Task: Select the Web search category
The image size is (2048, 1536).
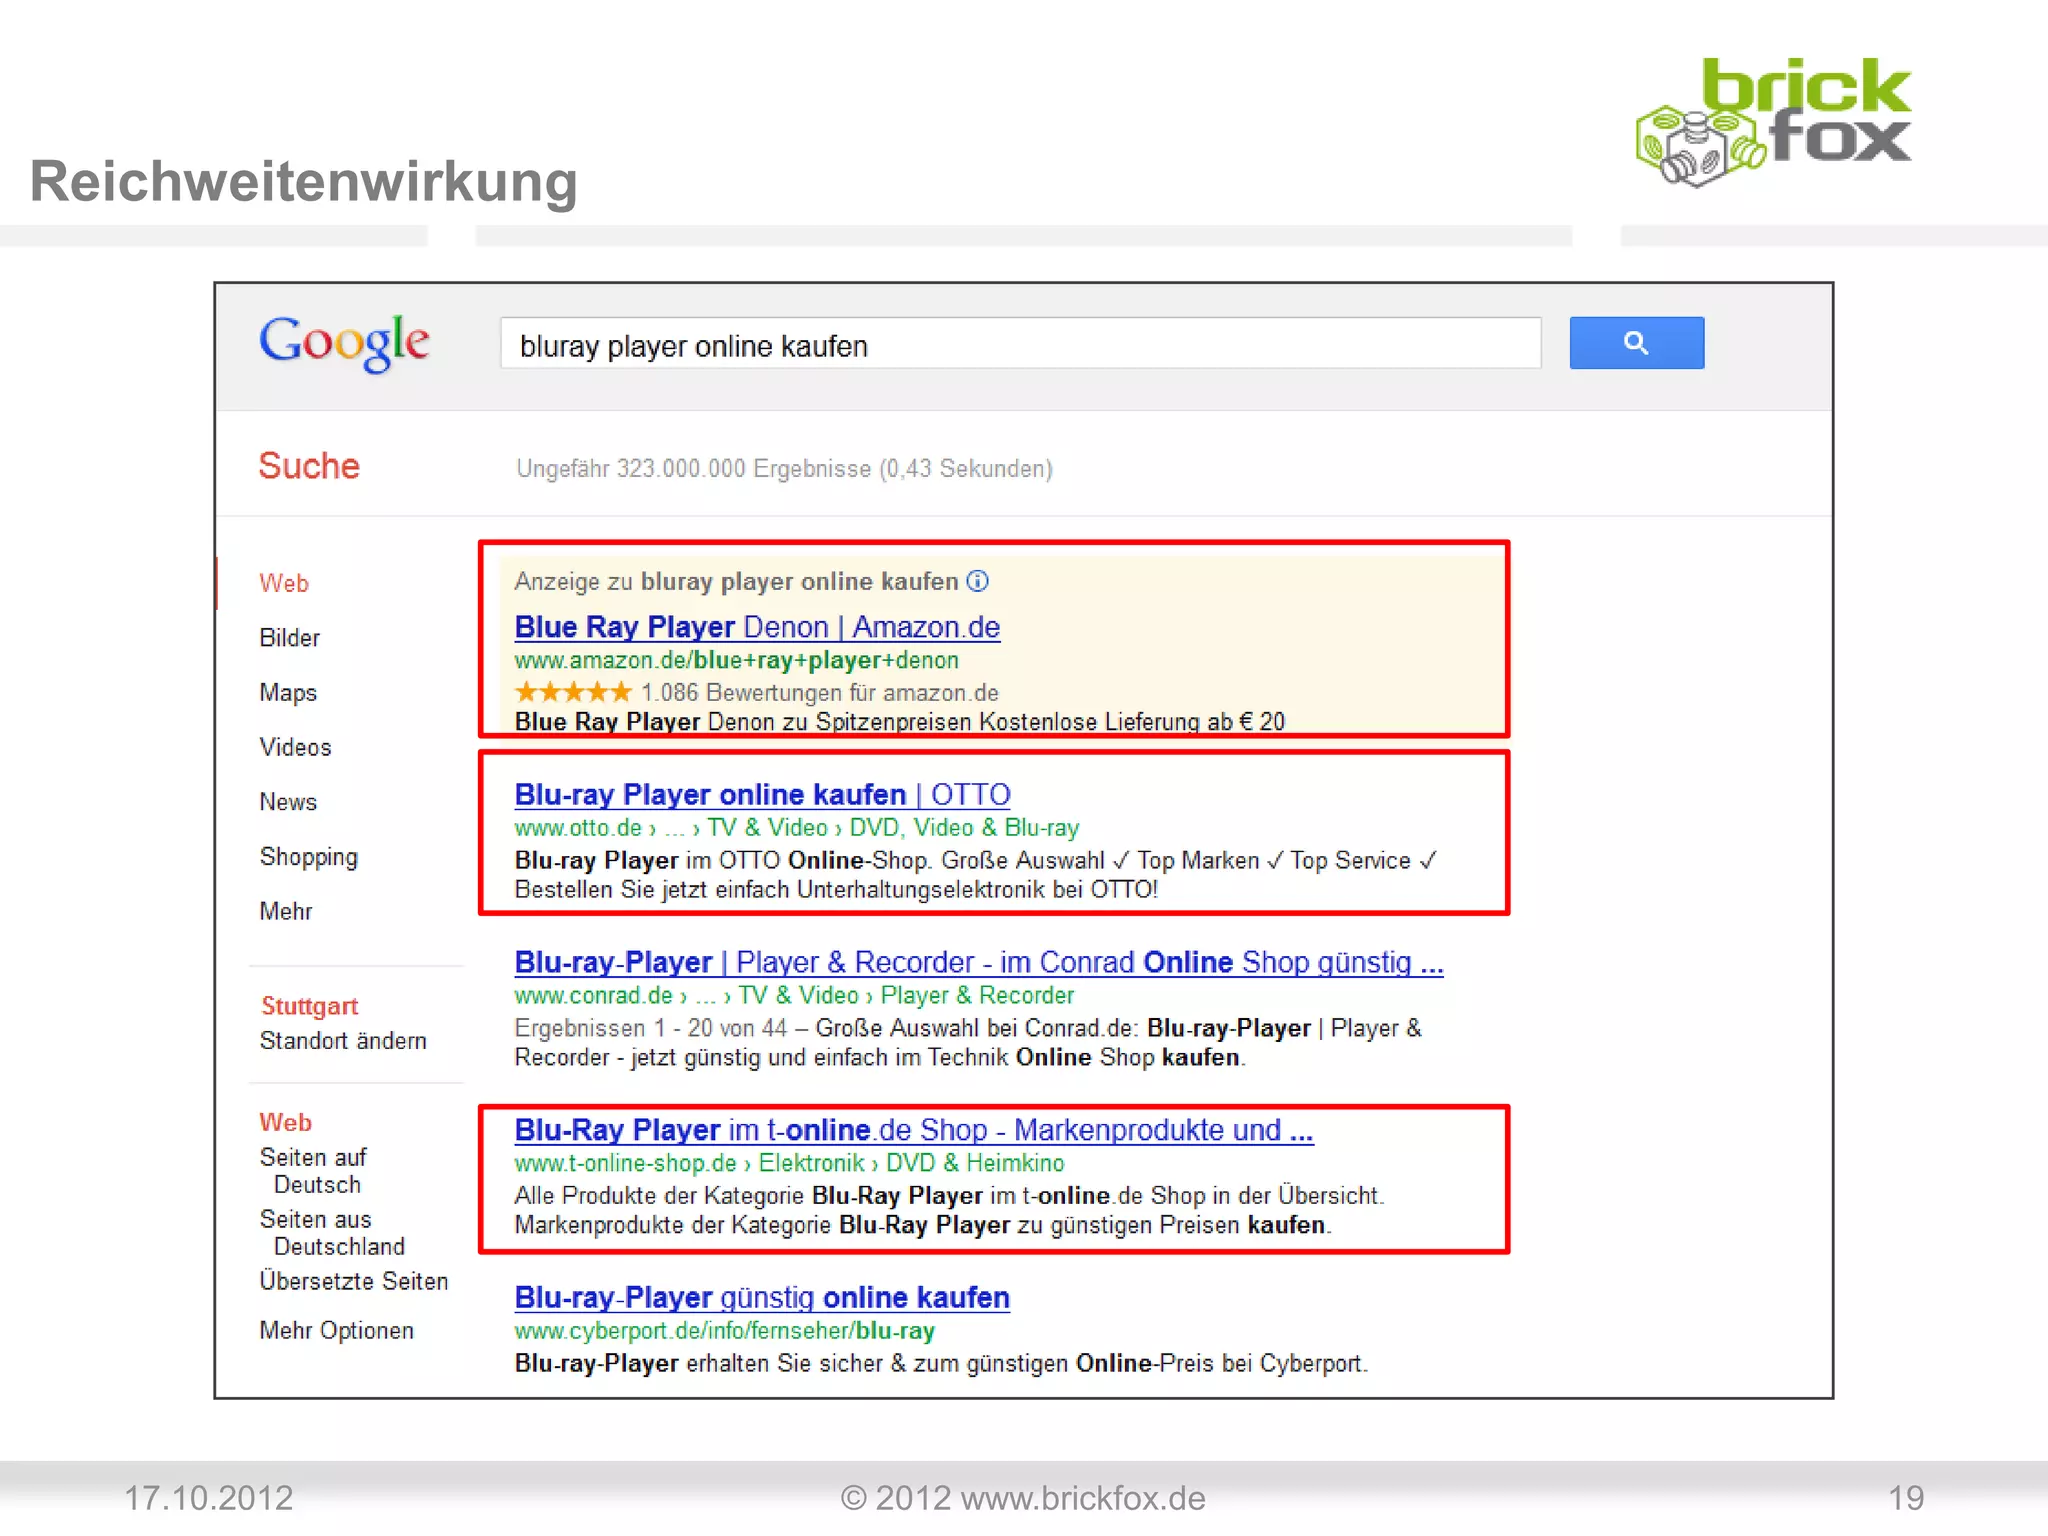Action: pyautogui.click(x=284, y=583)
